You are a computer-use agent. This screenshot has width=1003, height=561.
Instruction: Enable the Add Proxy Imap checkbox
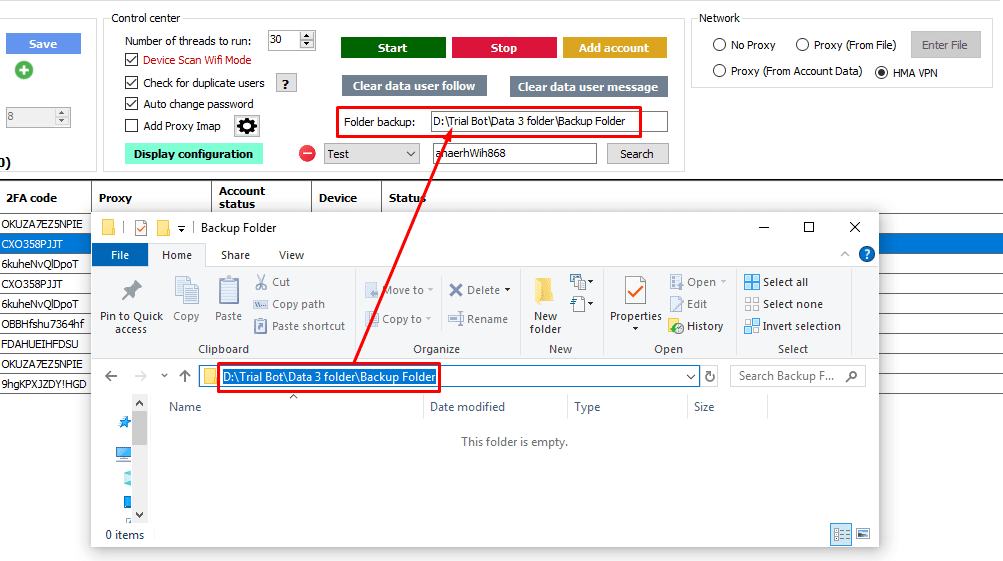[132, 126]
